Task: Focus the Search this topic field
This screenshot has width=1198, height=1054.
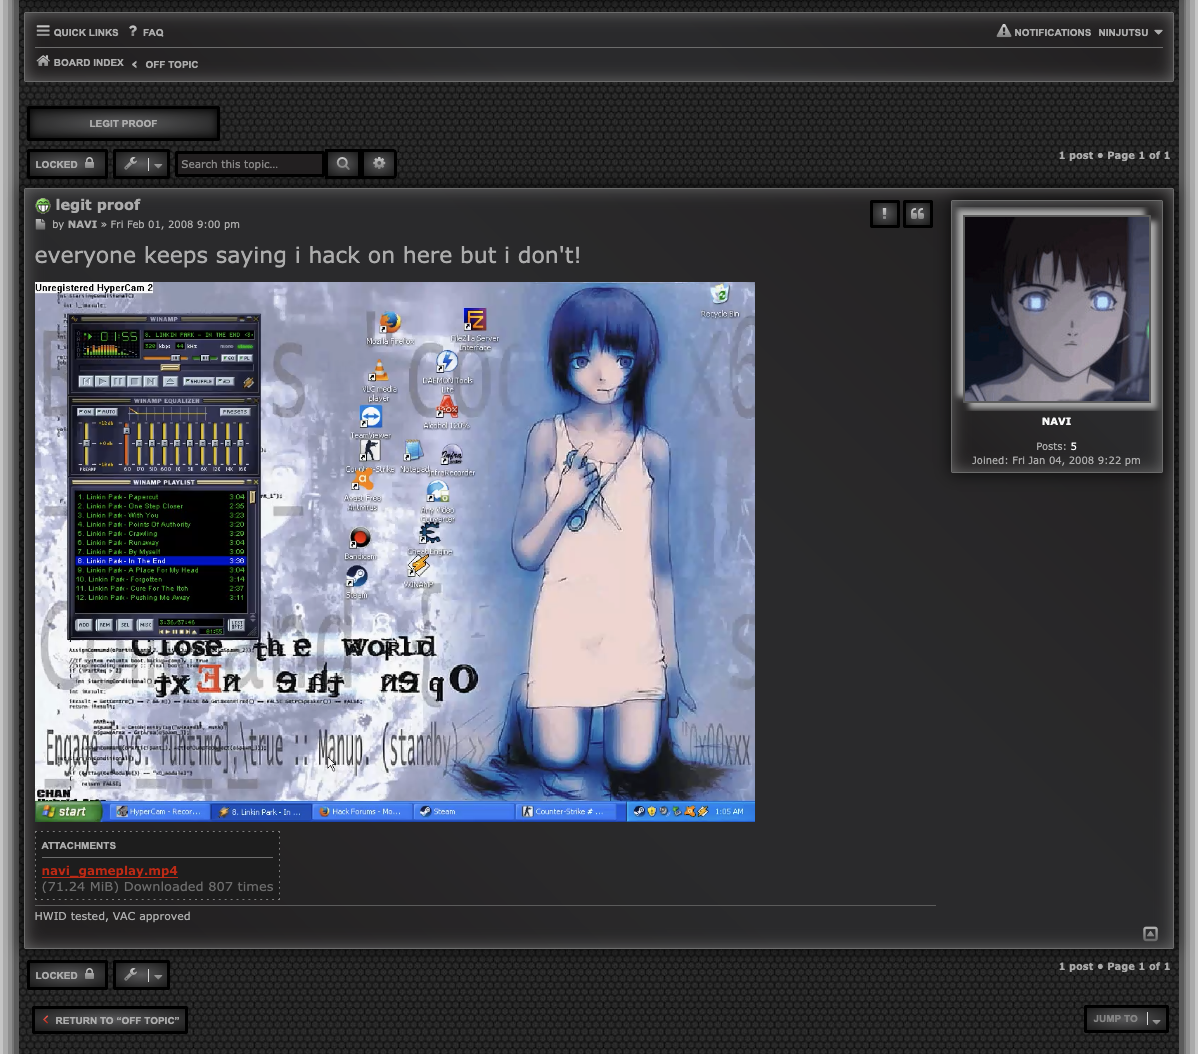Action: coord(249,163)
